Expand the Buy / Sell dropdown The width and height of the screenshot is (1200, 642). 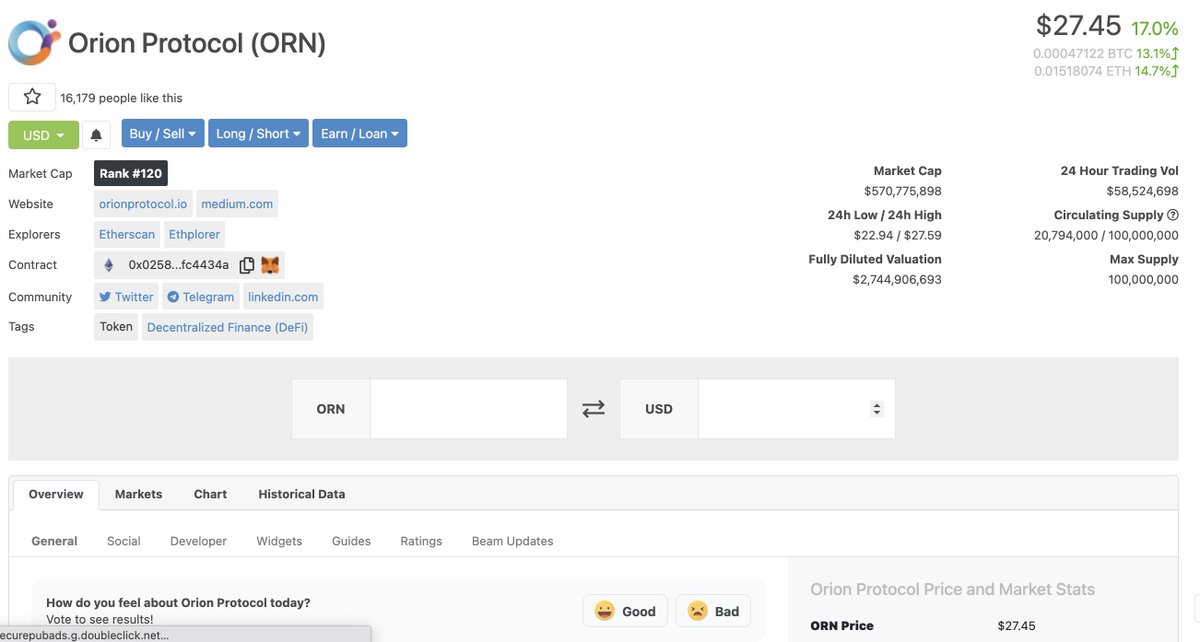[x=163, y=134]
